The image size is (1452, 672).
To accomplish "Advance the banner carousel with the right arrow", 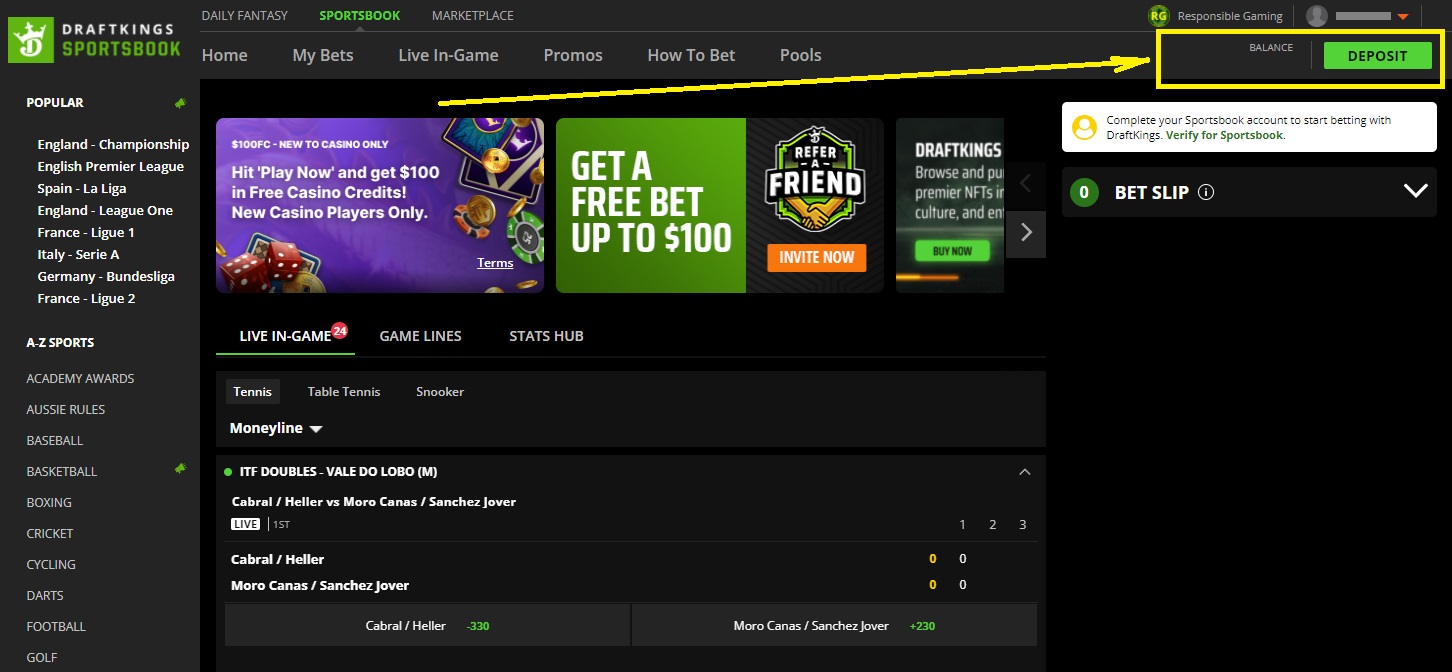I will coord(1026,233).
